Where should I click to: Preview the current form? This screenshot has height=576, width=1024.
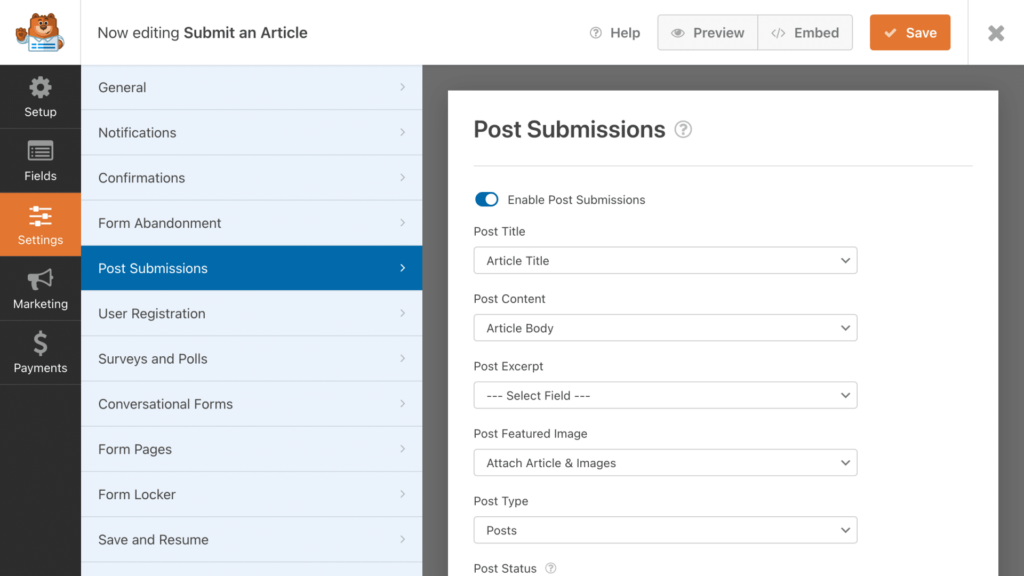[x=707, y=32]
